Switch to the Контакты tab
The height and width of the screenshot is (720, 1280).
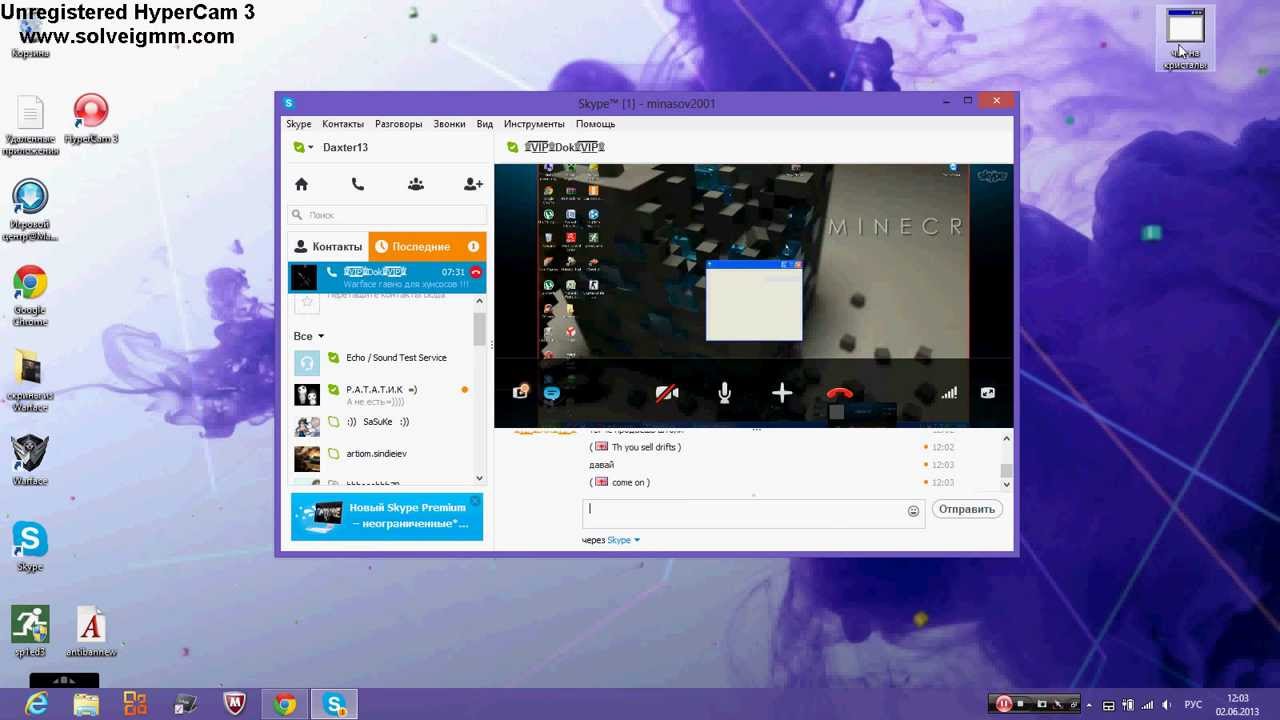tap(328, 246)
